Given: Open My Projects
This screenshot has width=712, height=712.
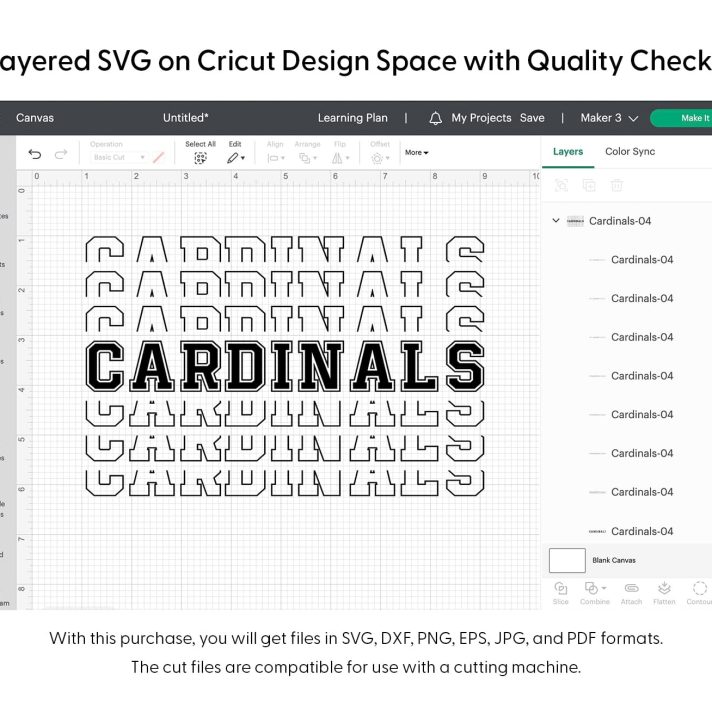Looking at the screenshot, I should tap(481, 118).
